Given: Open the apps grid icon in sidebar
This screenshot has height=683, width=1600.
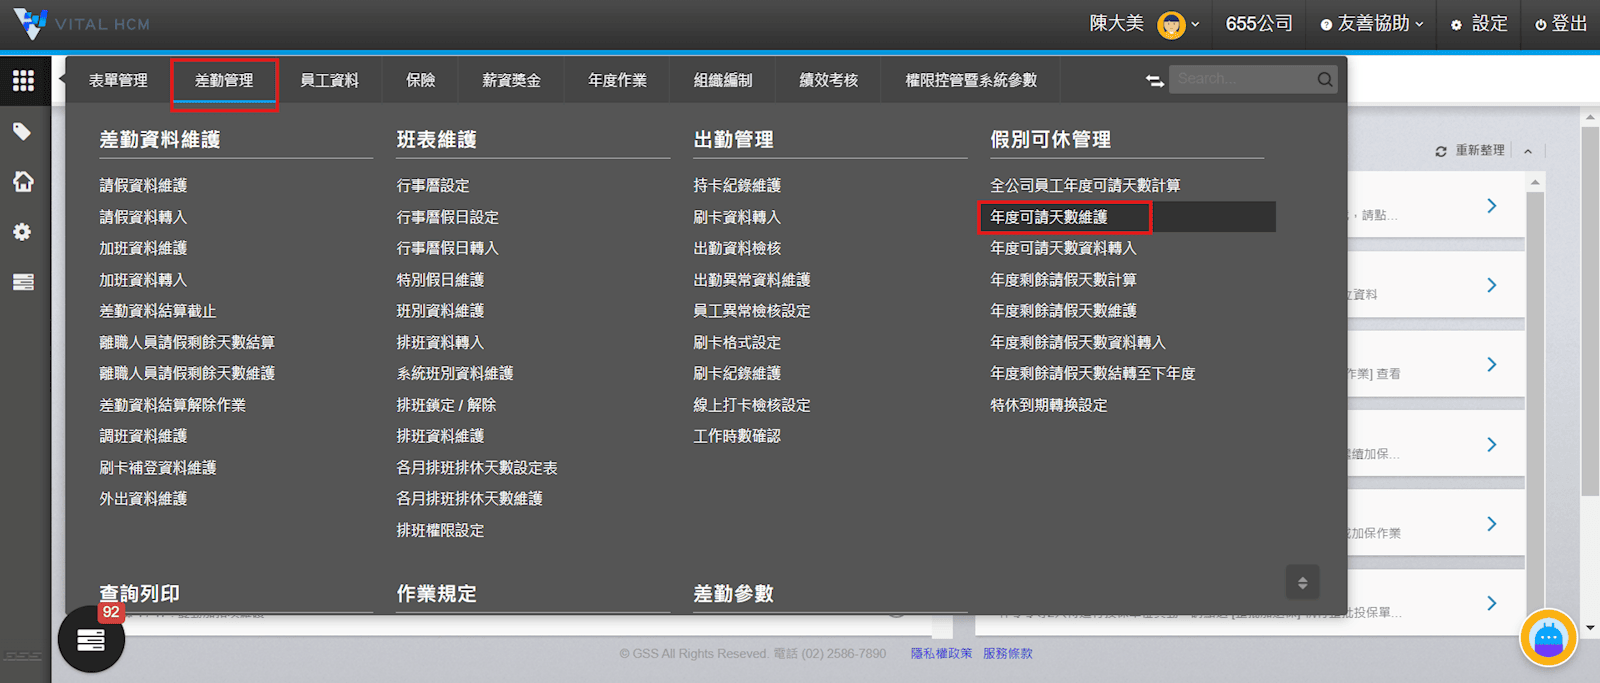Looking at the screenshot, I should pos(23,81).
